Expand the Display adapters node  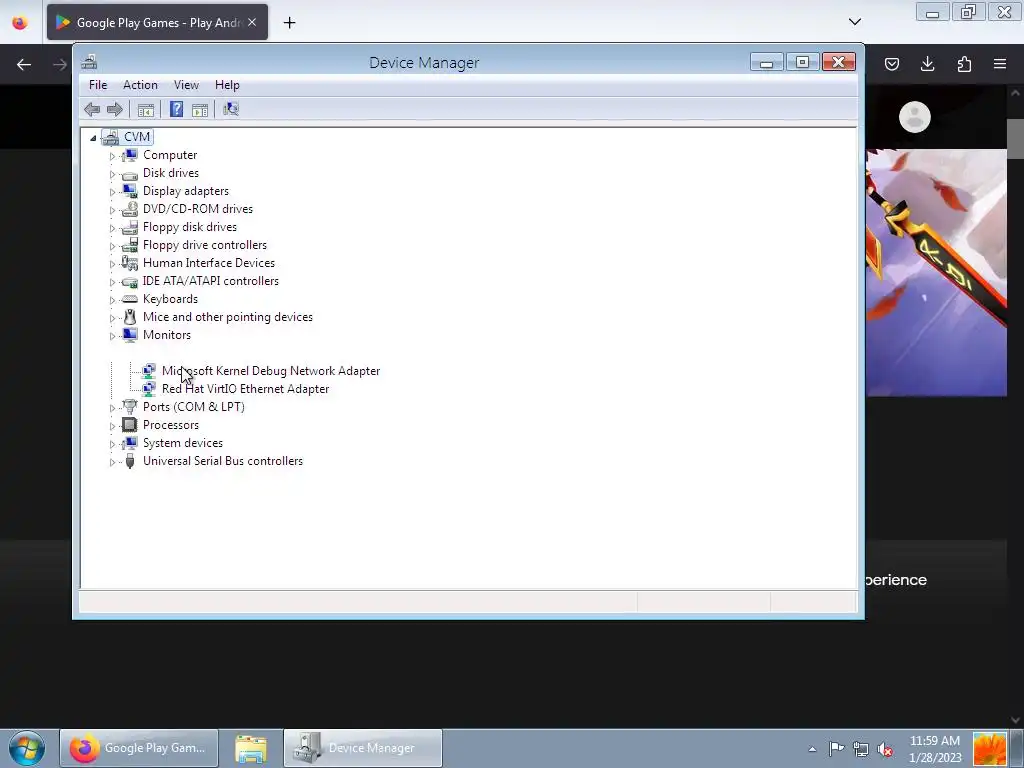pyautogui.click(x=112, y=192)
